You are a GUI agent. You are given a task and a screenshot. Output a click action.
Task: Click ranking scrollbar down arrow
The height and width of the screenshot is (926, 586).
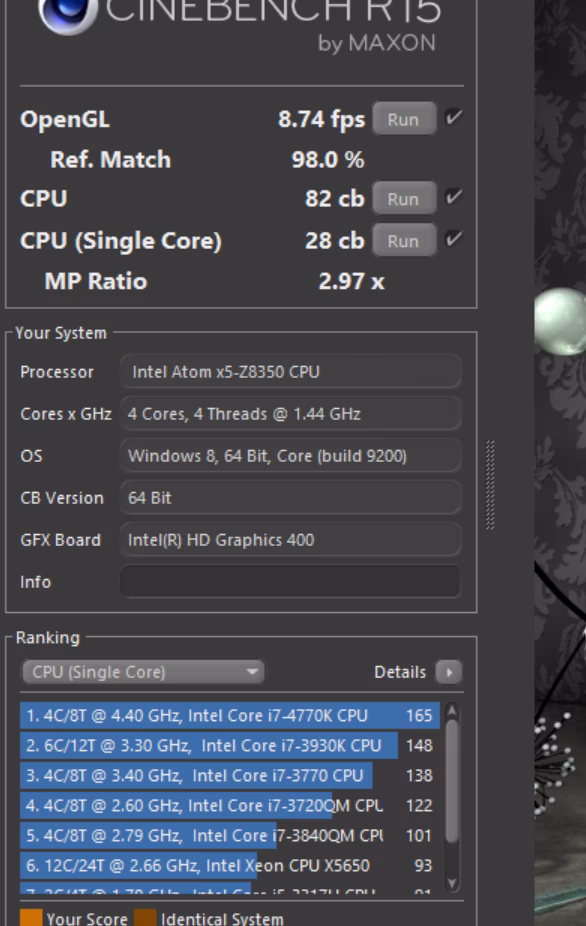(452, 883)
